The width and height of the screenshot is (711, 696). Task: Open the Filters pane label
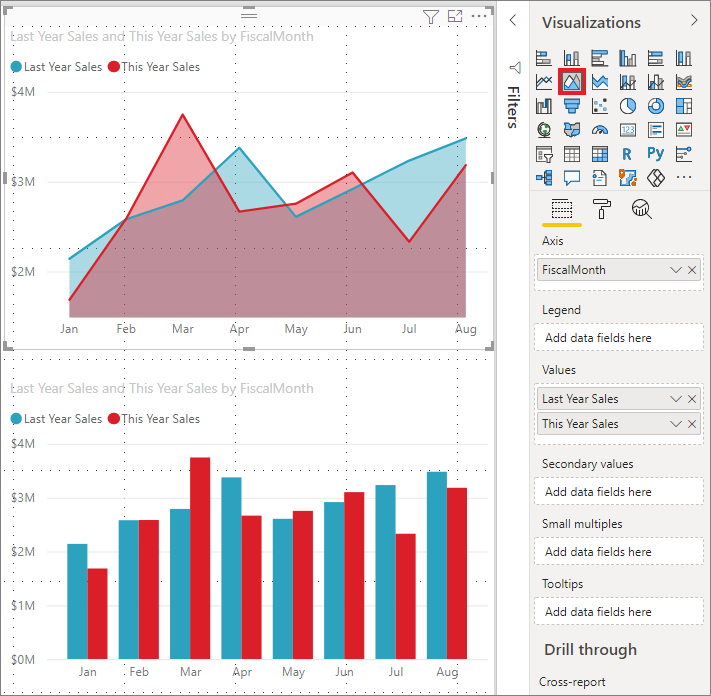[513, 107]
